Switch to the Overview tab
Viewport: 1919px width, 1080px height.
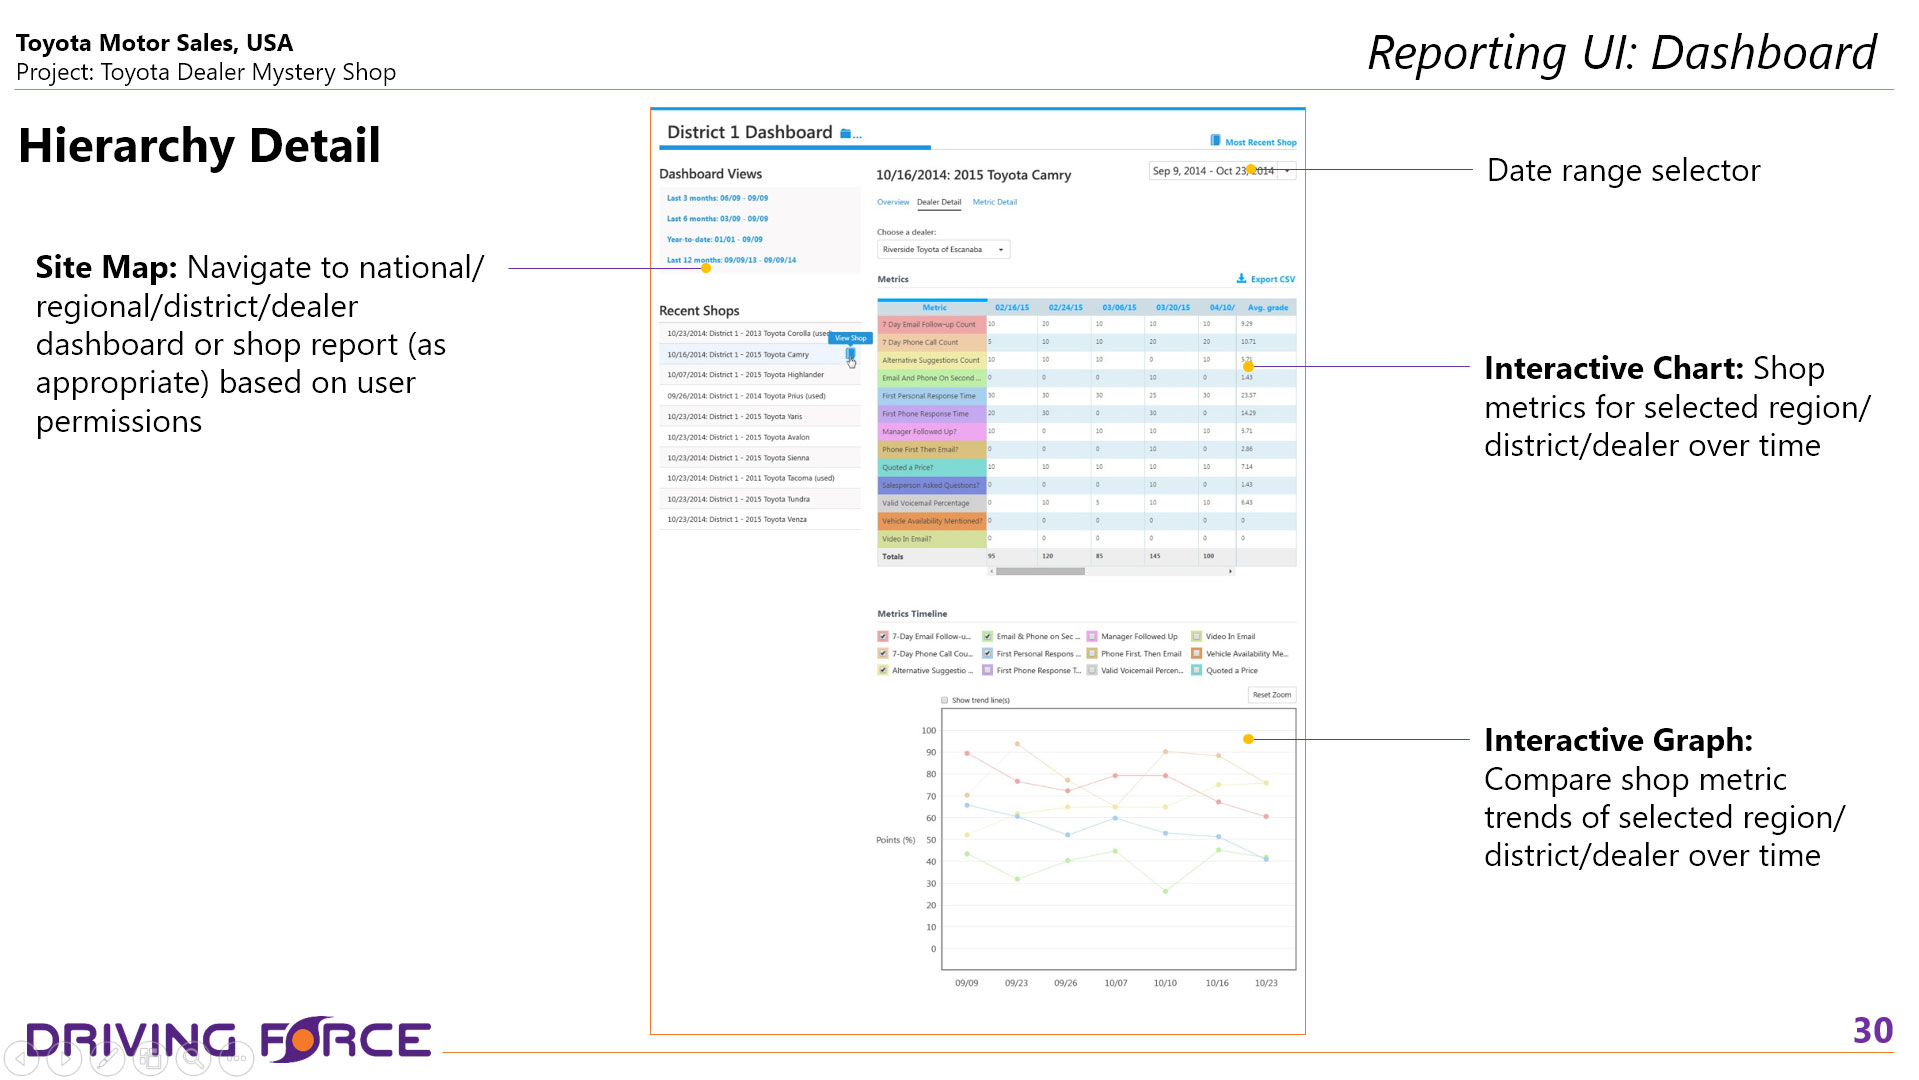pos(893,202)
